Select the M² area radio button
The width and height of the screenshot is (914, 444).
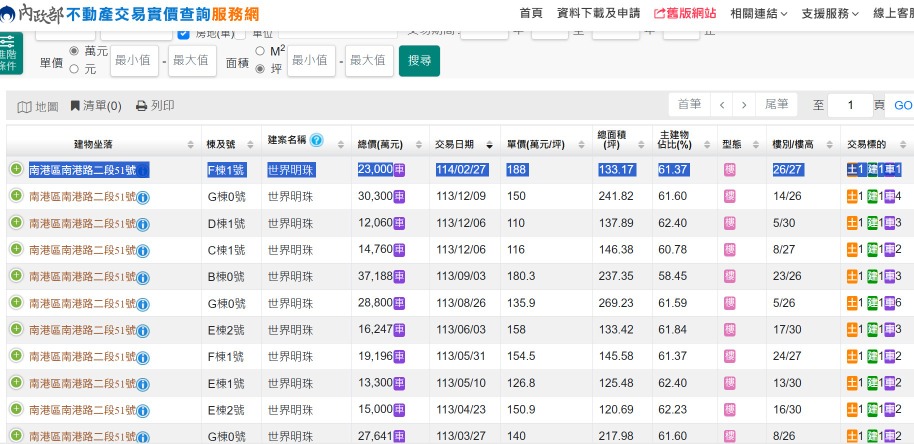click(261, 51)
